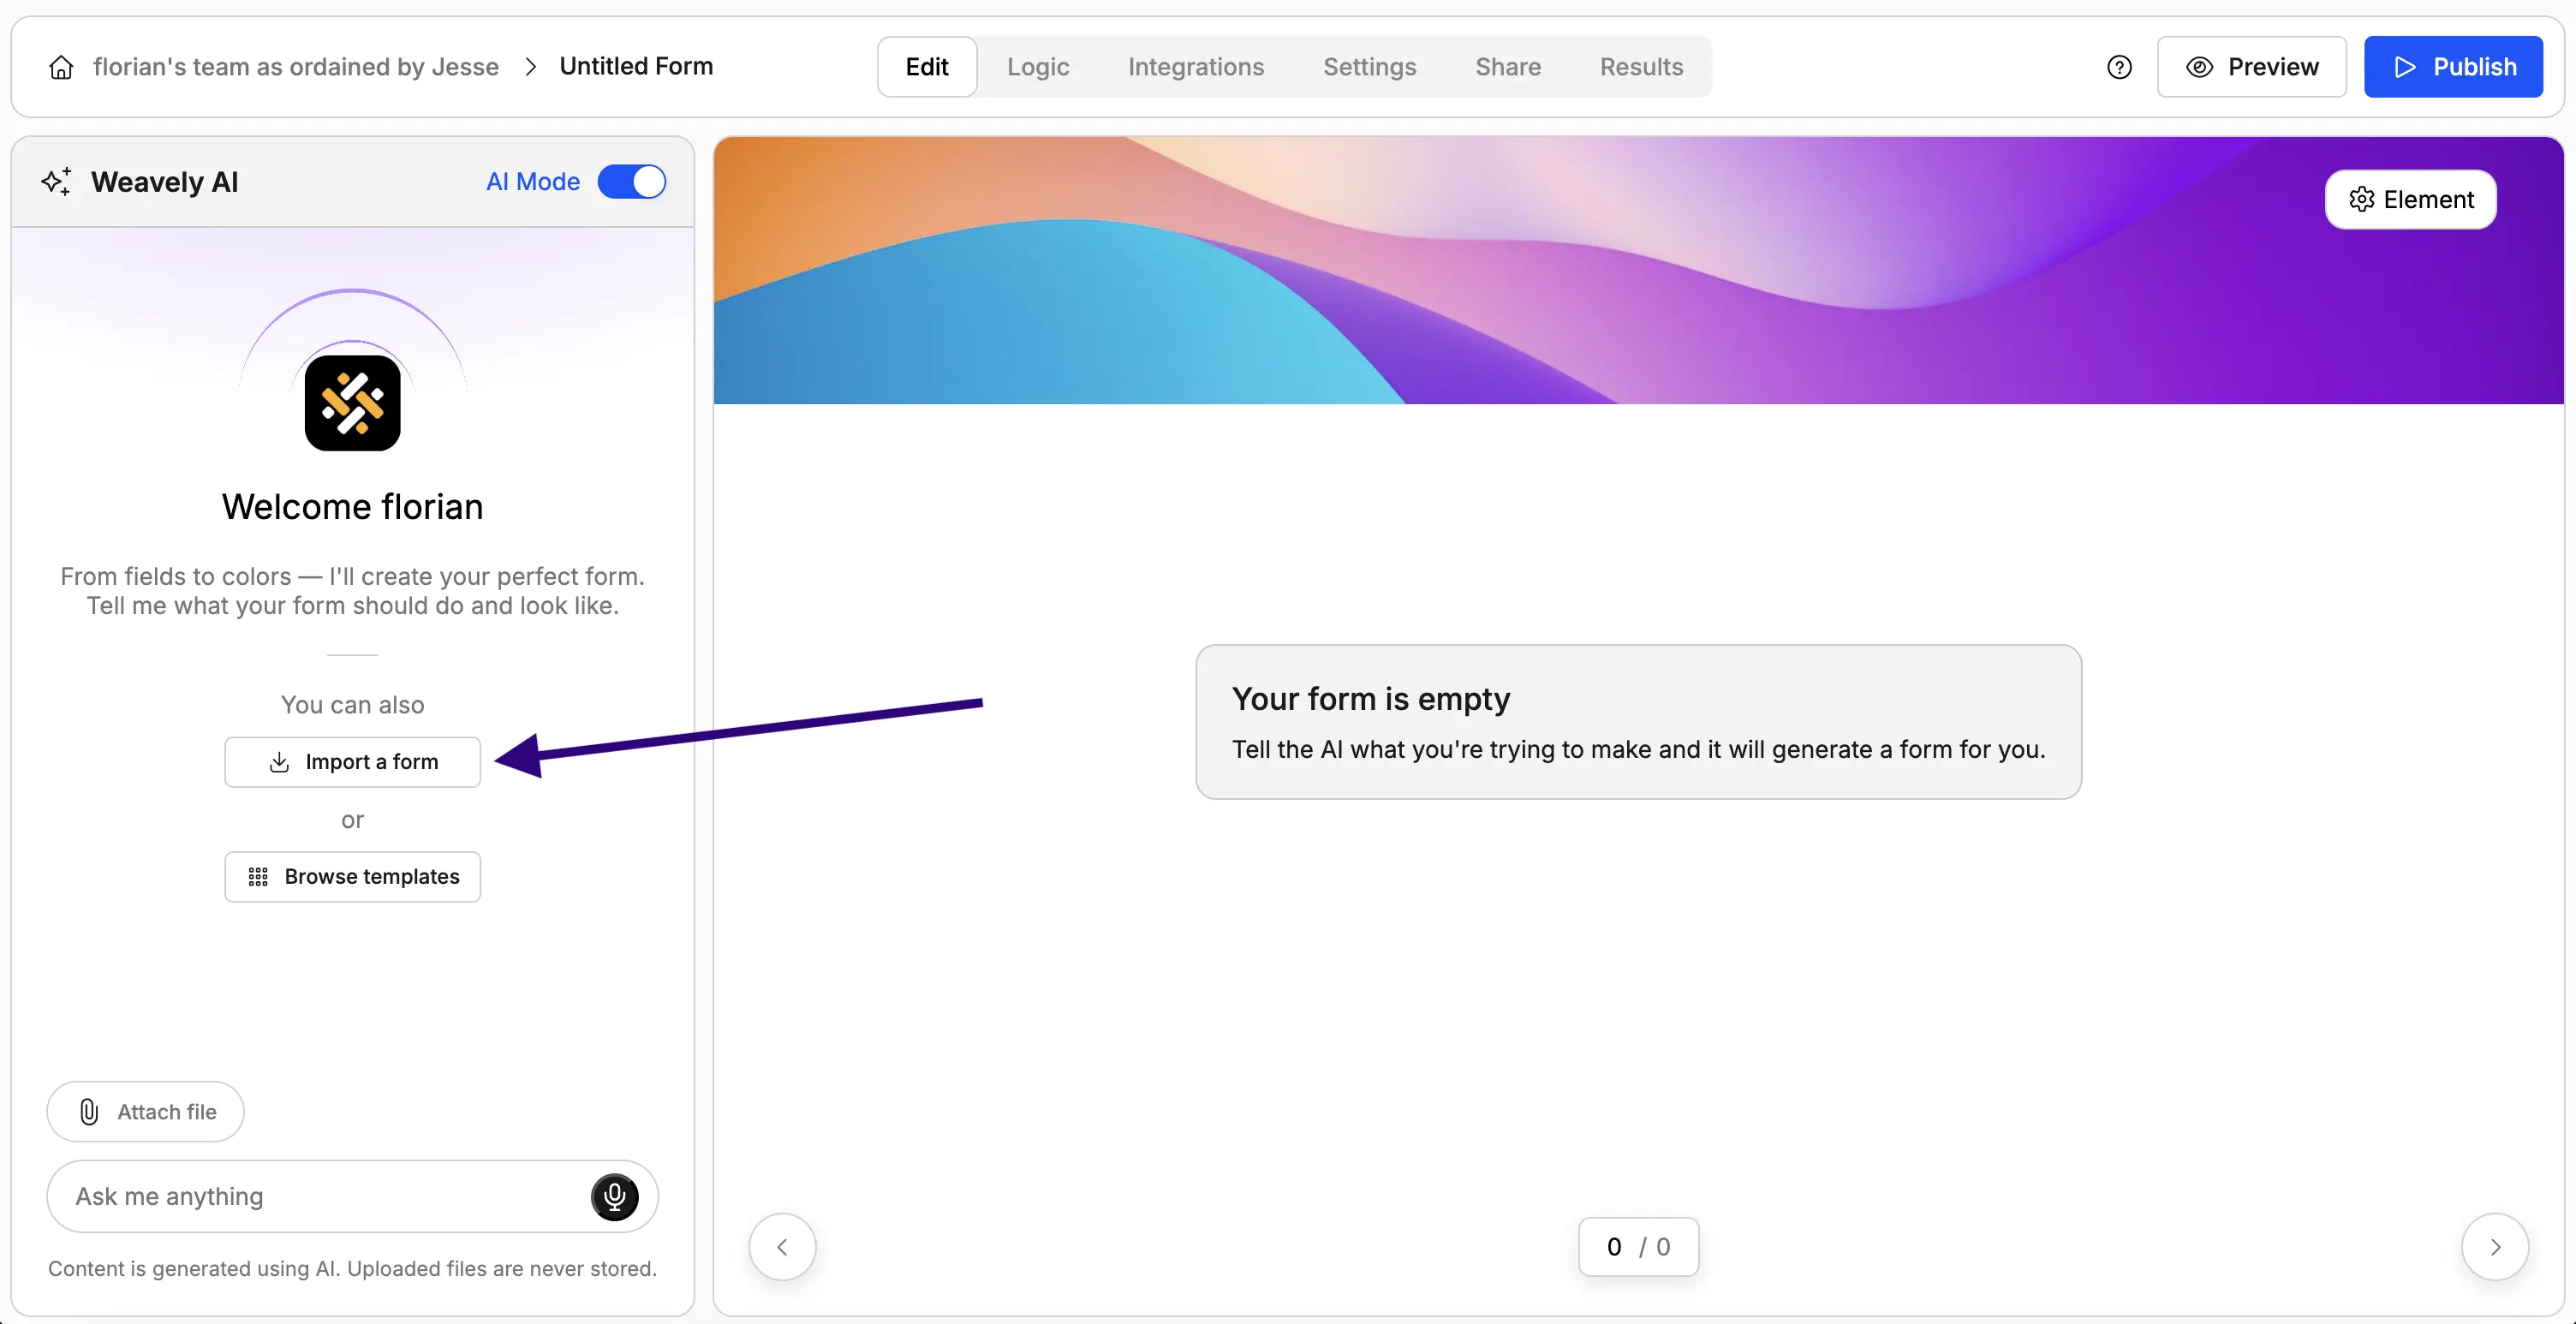Image resolution: width=2576 pixels, height=1324 pixels.
Task: Click the left navigation chevron at the bottom
Action: [x=782, y=1246]
